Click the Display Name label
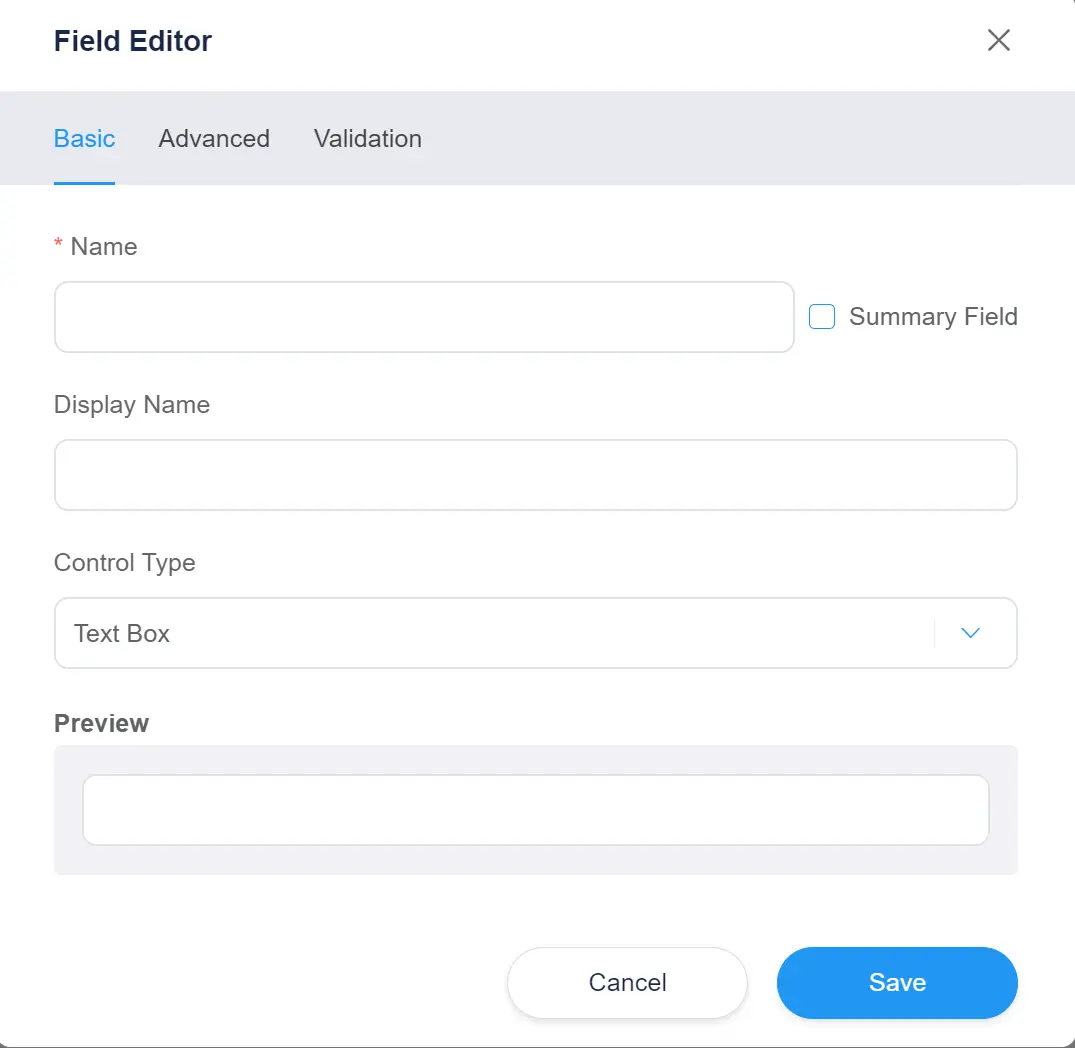This screenshot has width=1075, height=1048. point(132,405)
